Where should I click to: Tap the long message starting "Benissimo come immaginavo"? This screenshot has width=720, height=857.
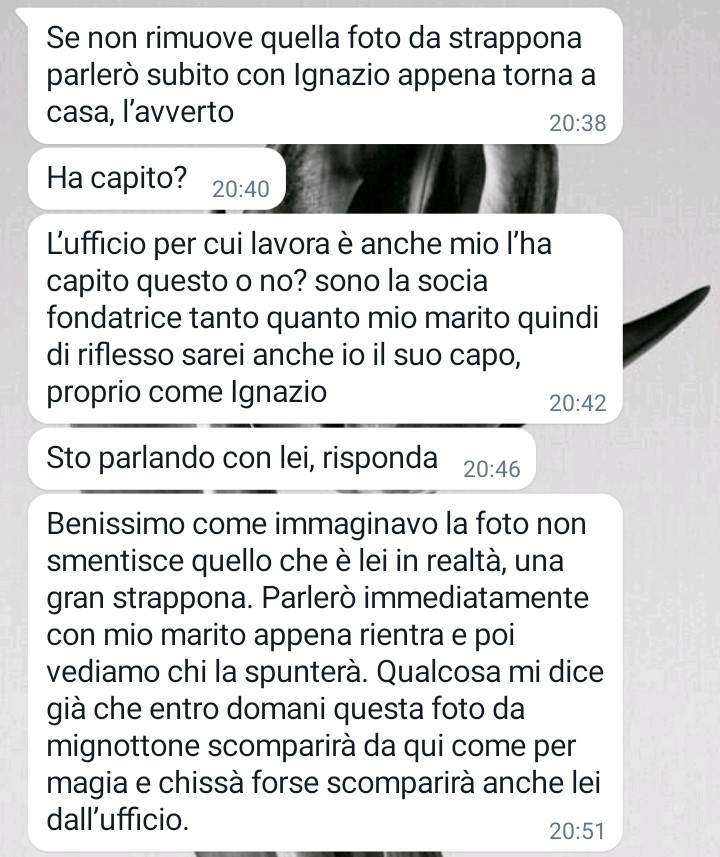[x=325, y=672]
